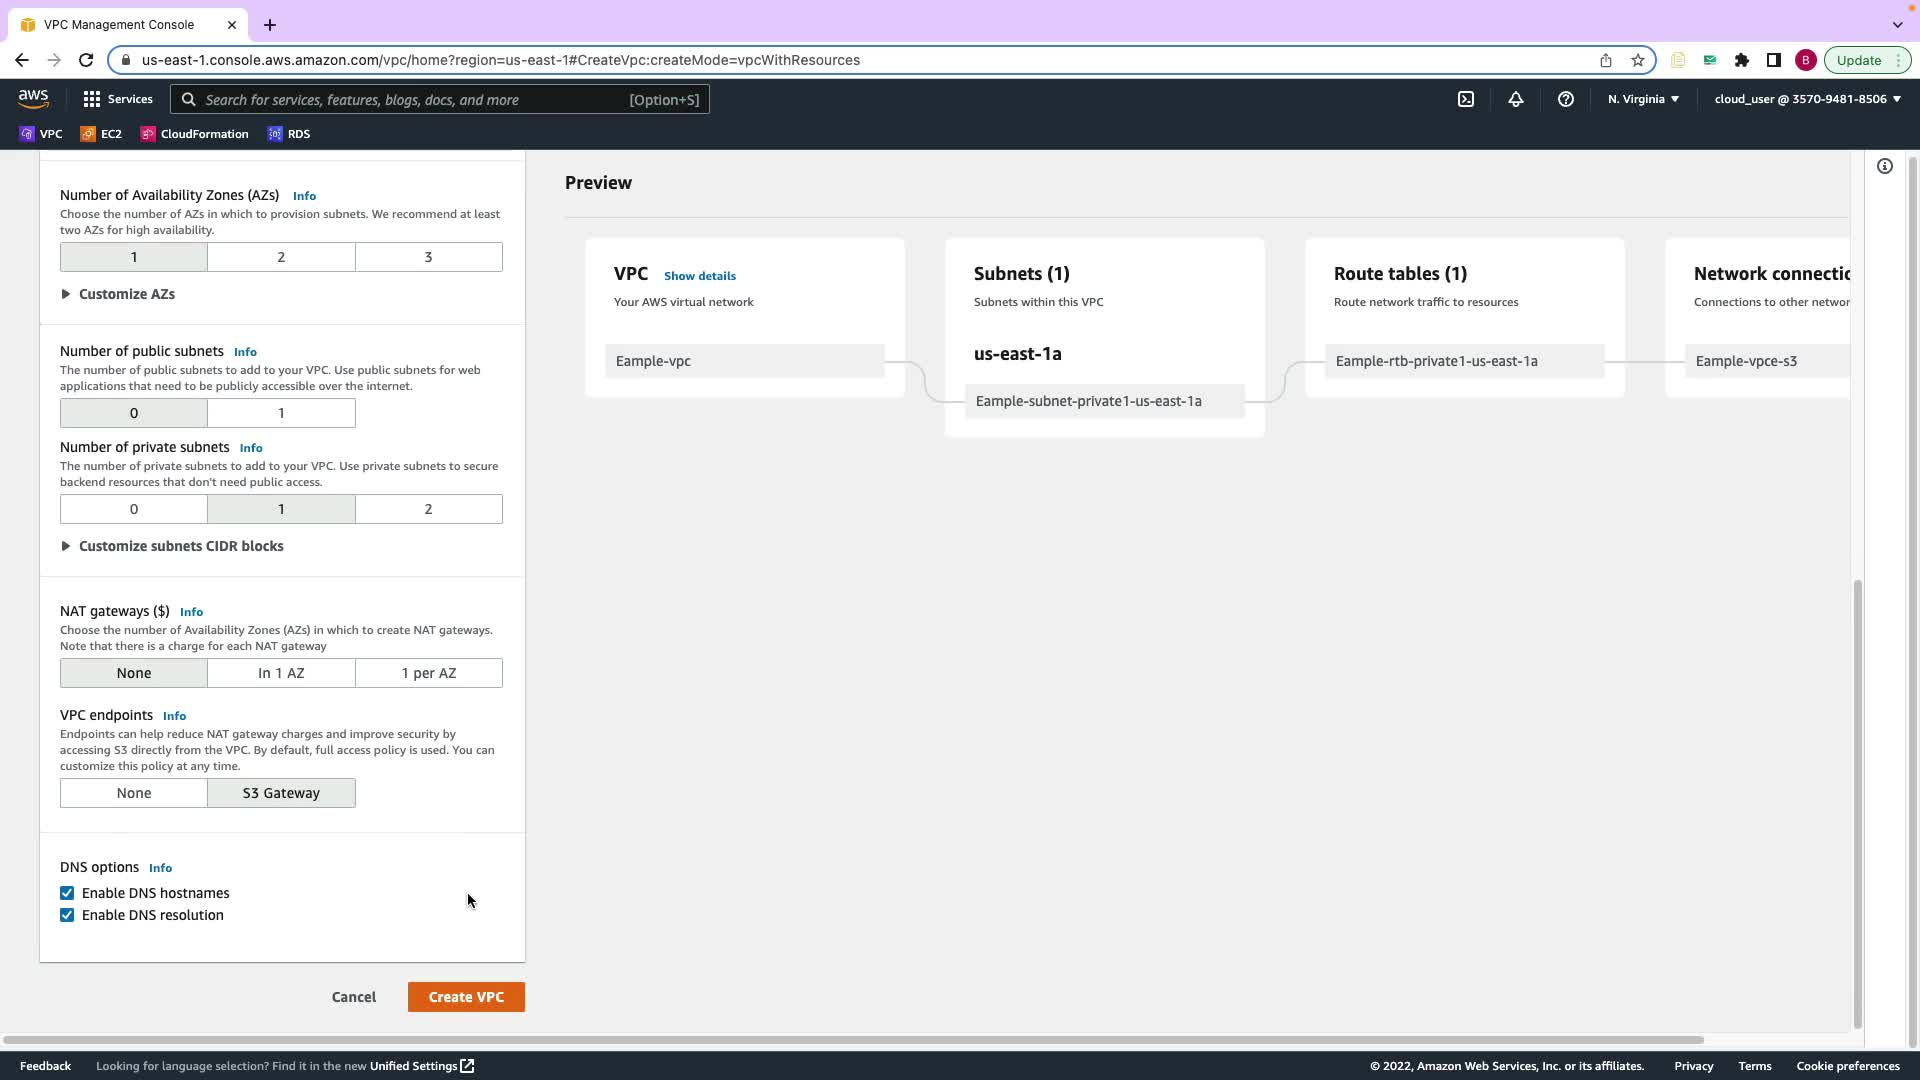The height and width of the screenshot is (1080, 1920).
Task: Uncheck Enable DNS hostnames
Action: point(67,893)
